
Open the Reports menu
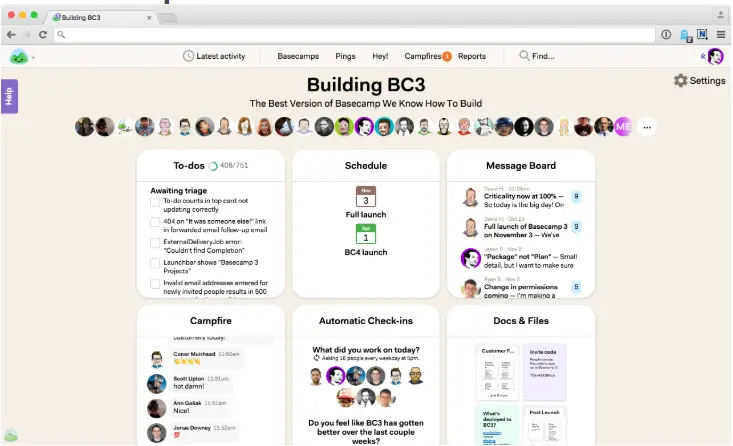[472, 56]
